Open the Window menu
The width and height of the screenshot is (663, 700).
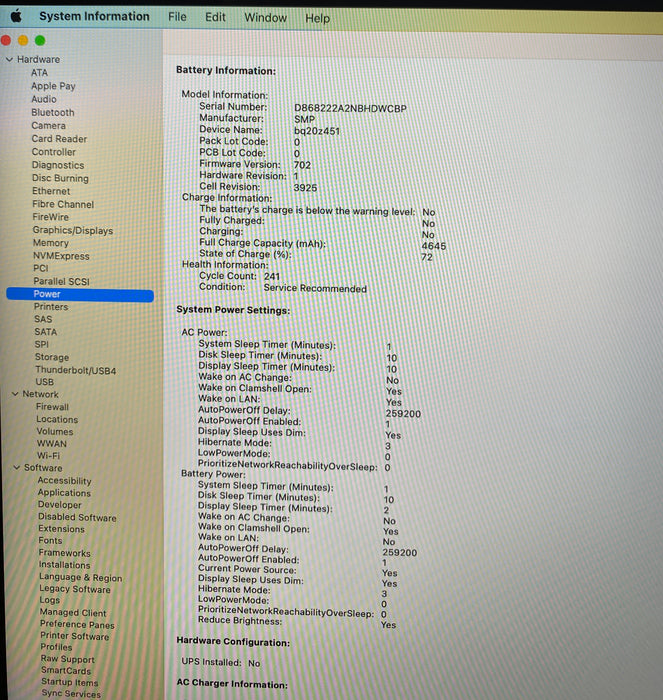(x=265, y=18)
